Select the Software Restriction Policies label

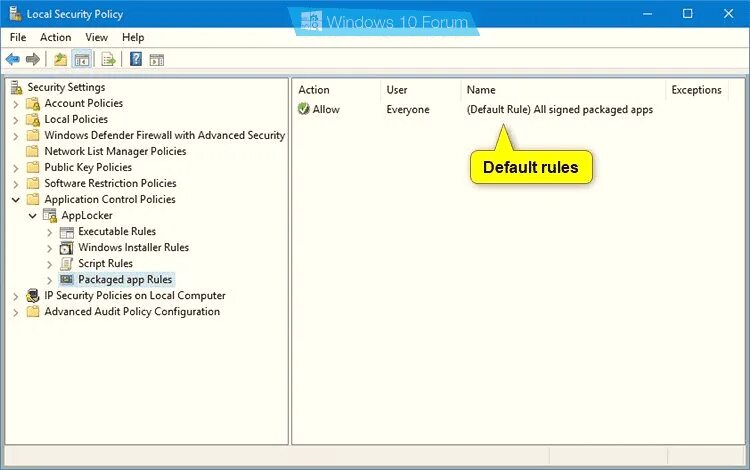(110, 184)
